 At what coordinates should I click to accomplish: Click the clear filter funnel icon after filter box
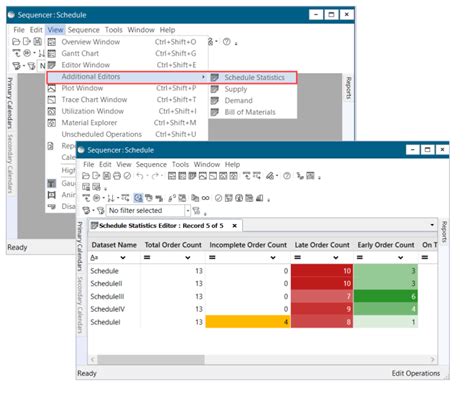tap(196, 210)
